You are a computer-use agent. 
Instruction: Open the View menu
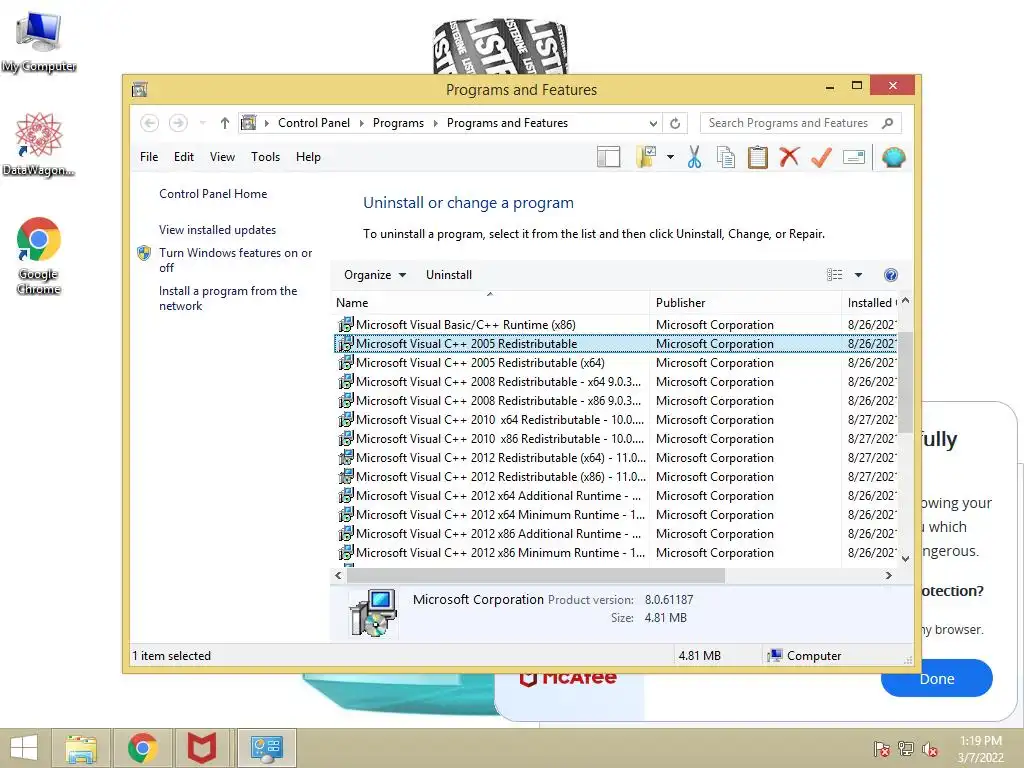point(222,157)
